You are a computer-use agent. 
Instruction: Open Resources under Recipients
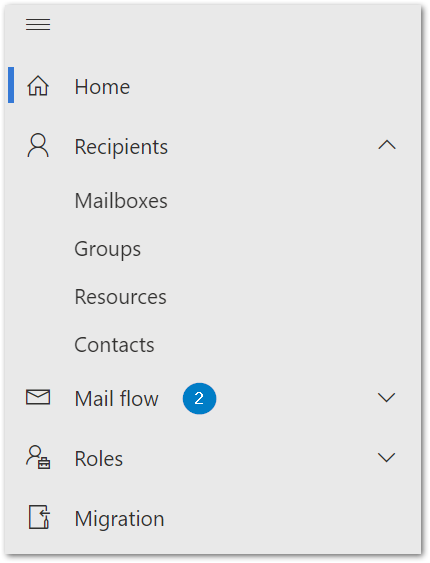[x=121, y=297]
